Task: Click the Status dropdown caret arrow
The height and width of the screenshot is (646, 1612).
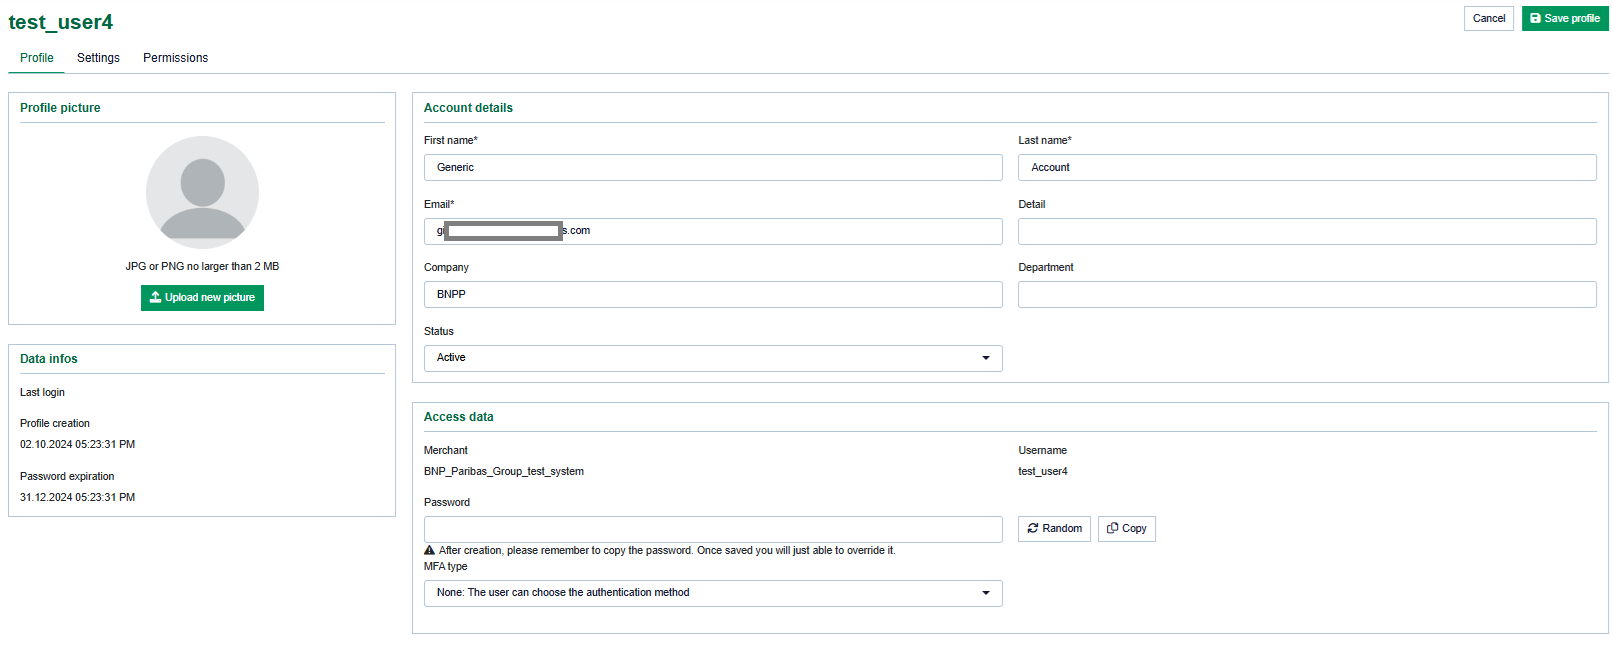Action: [x=985, y=358]
